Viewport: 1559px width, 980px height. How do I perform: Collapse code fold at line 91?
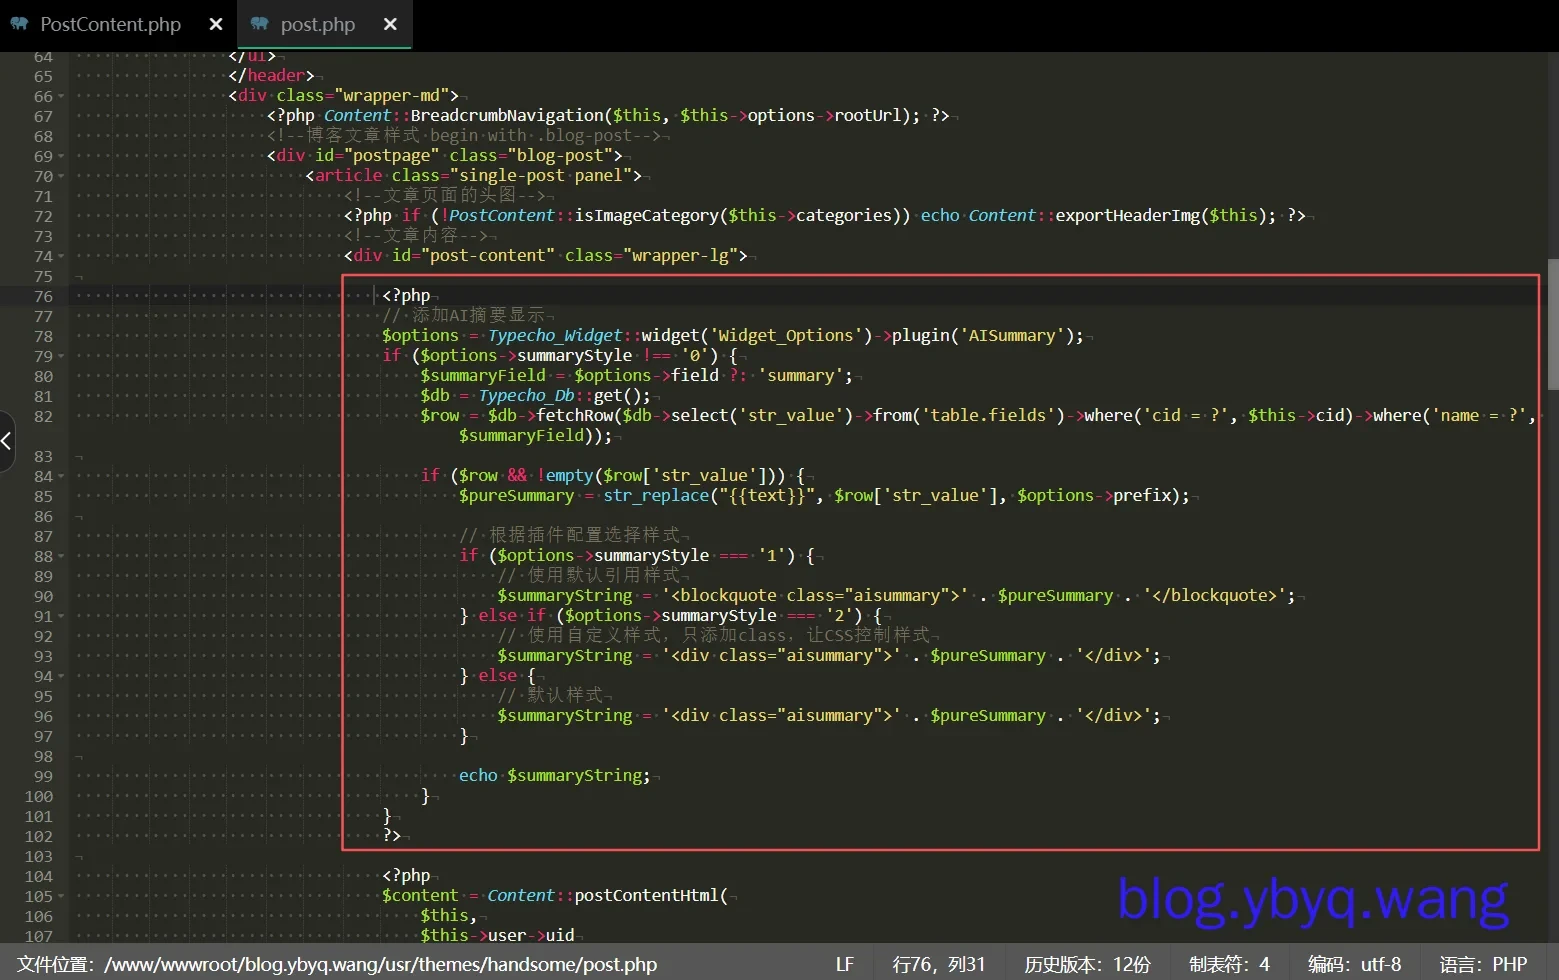click(x=62, y=617)
